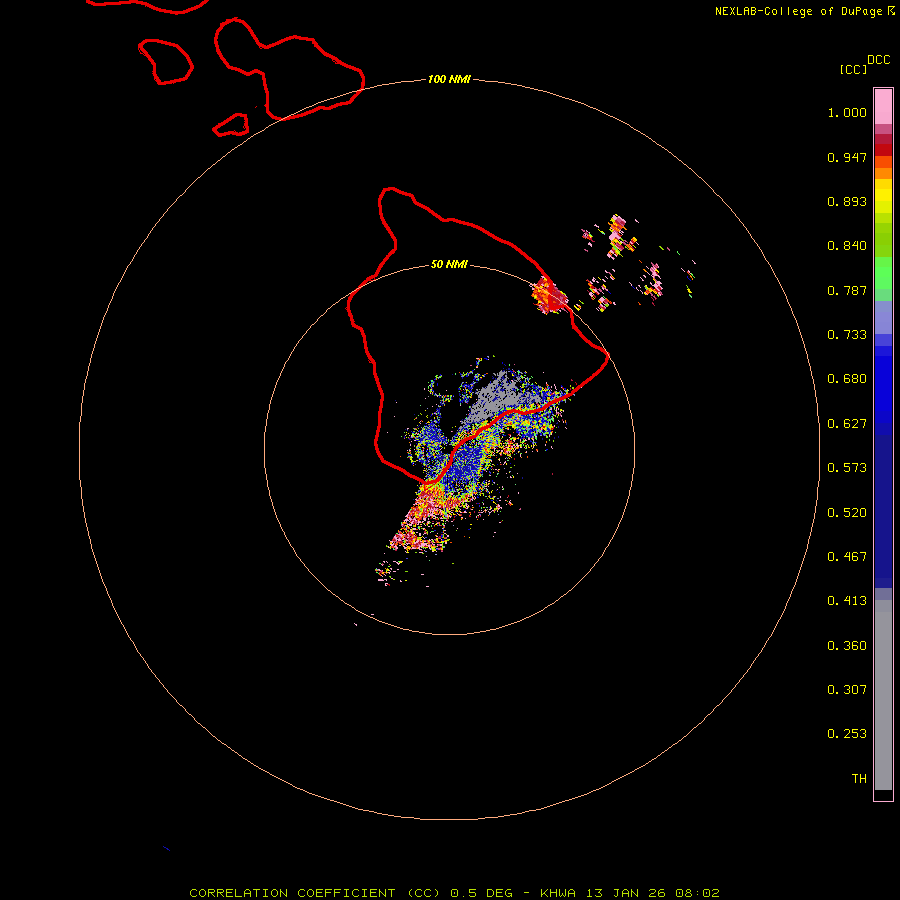Click the DCC label above color bar
This screenshot has width=900, height=900.
point(879,60)
